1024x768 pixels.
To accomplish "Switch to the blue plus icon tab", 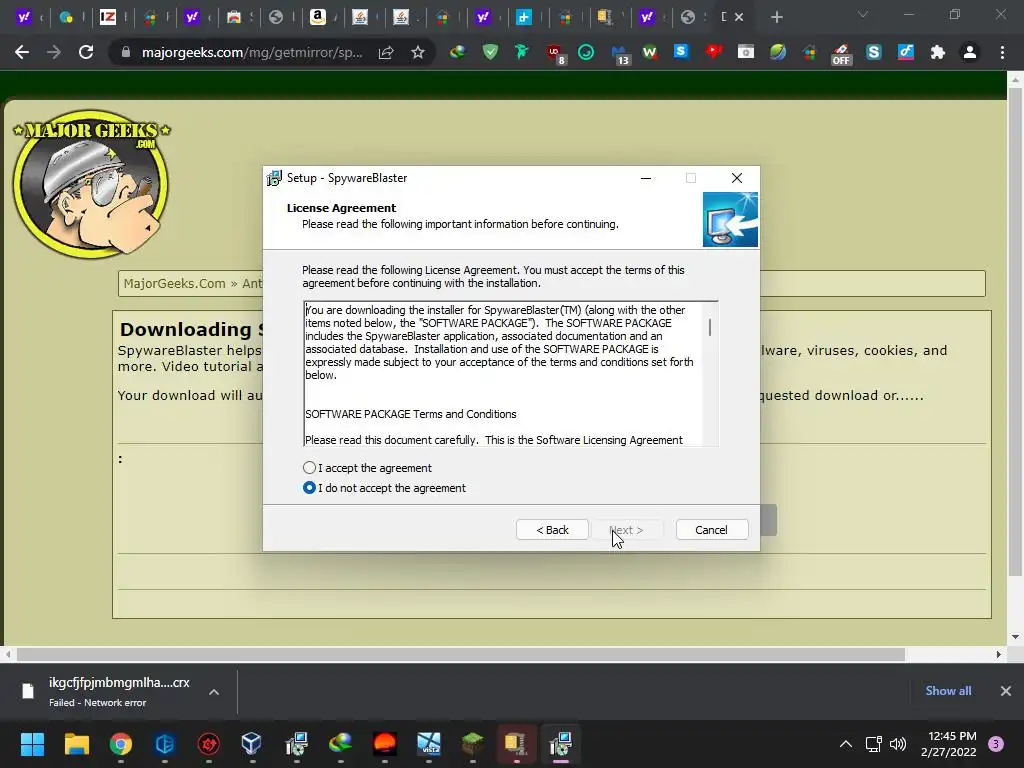I will pos(524,17).
